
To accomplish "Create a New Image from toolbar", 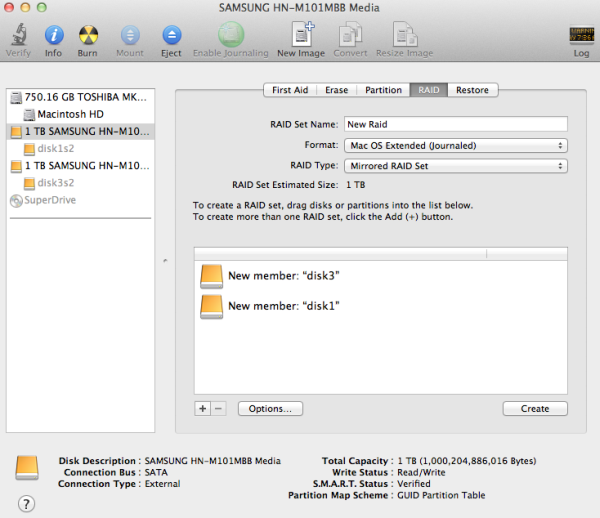I will tap(302, 34).
